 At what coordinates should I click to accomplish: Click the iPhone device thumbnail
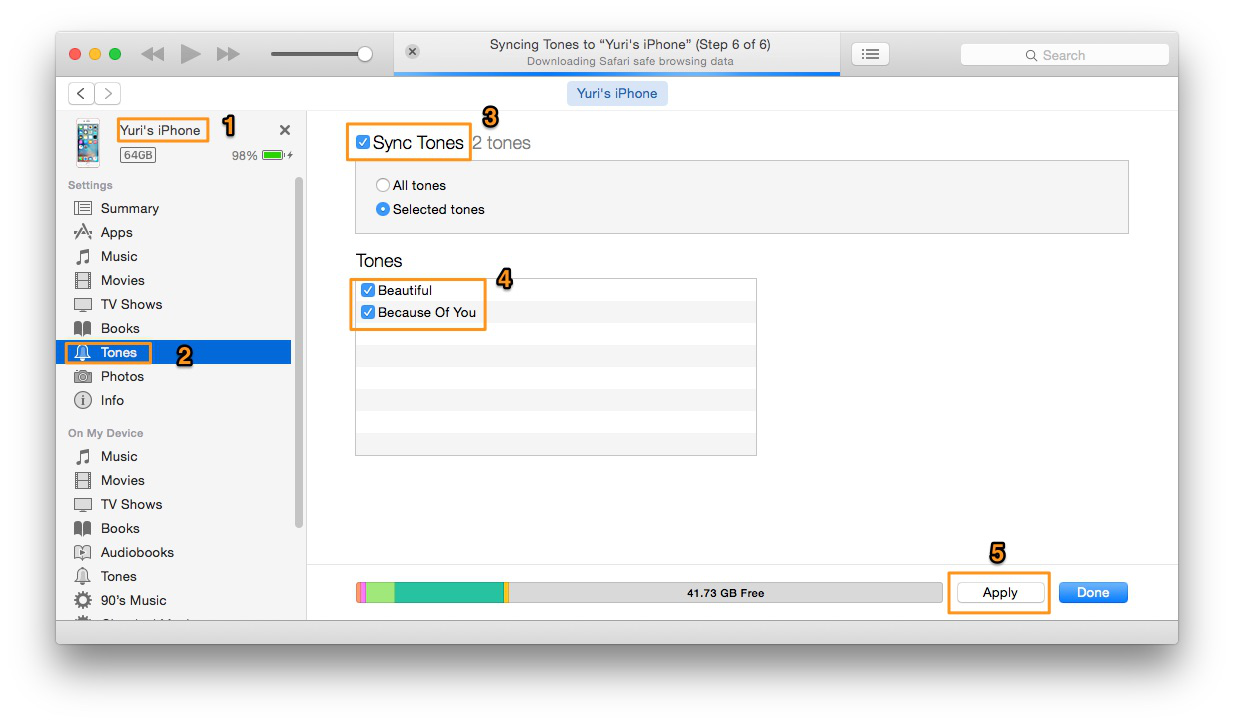88,142
